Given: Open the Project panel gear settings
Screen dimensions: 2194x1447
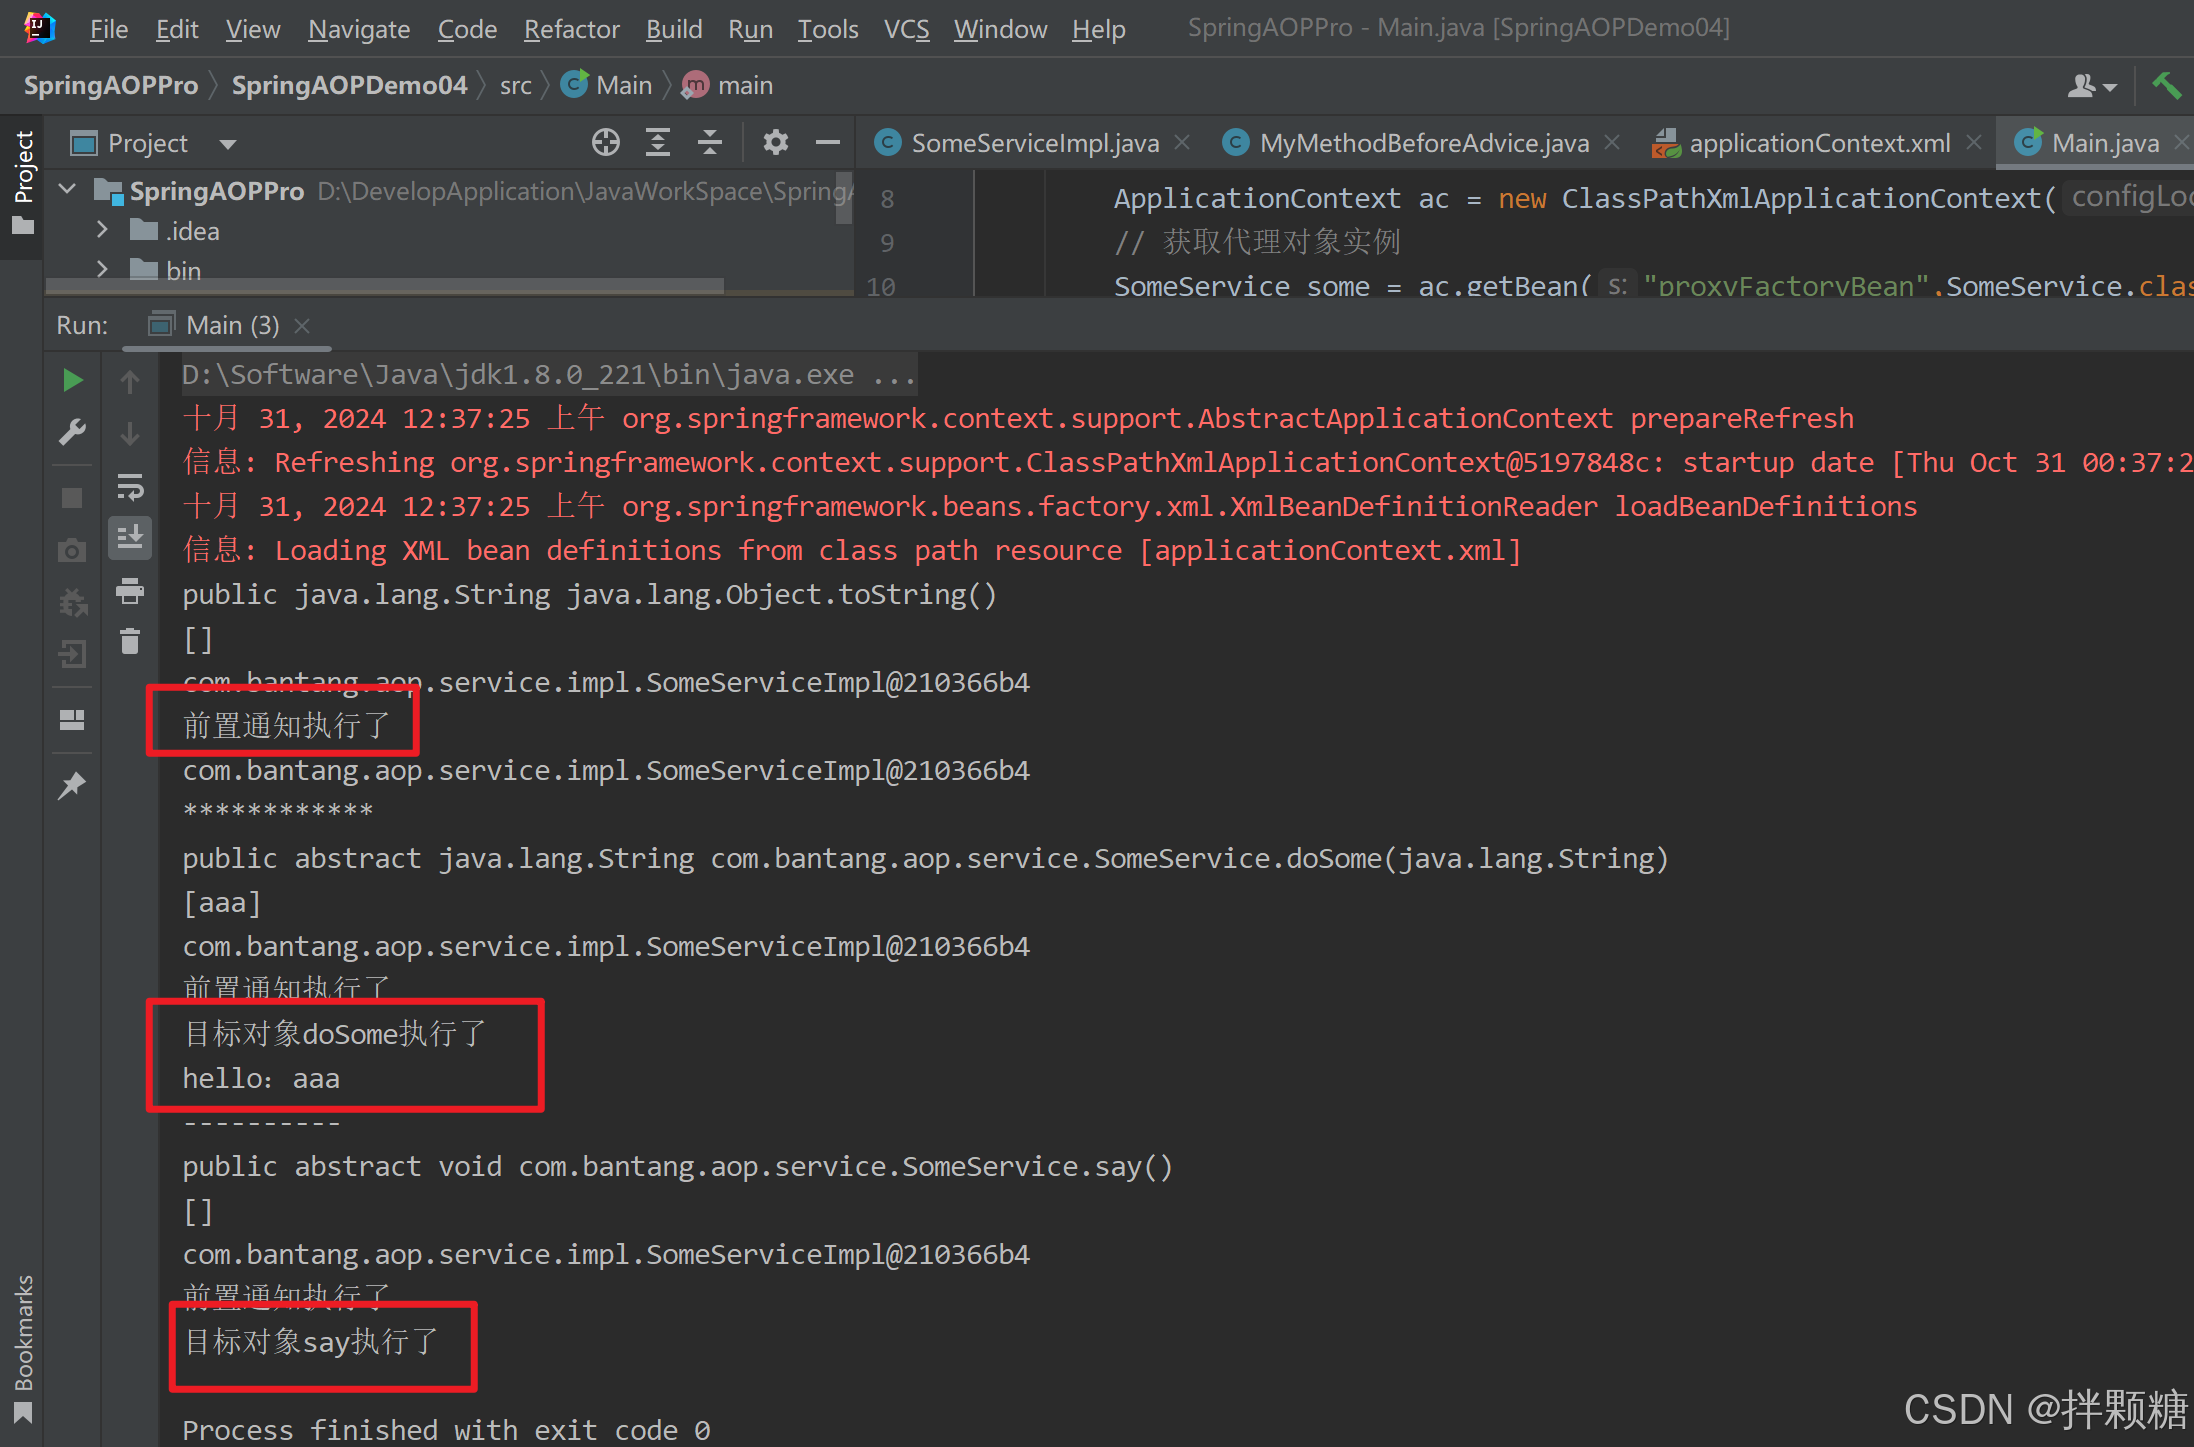Looking at the screenshot, I should [775, 143].
